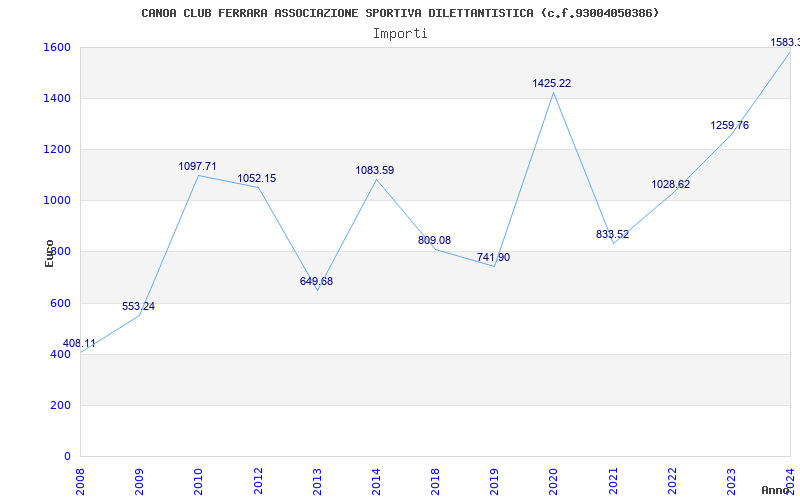Select the 408.11 data label
Viewport: 800px width, 500px height.
pos(79,343)
